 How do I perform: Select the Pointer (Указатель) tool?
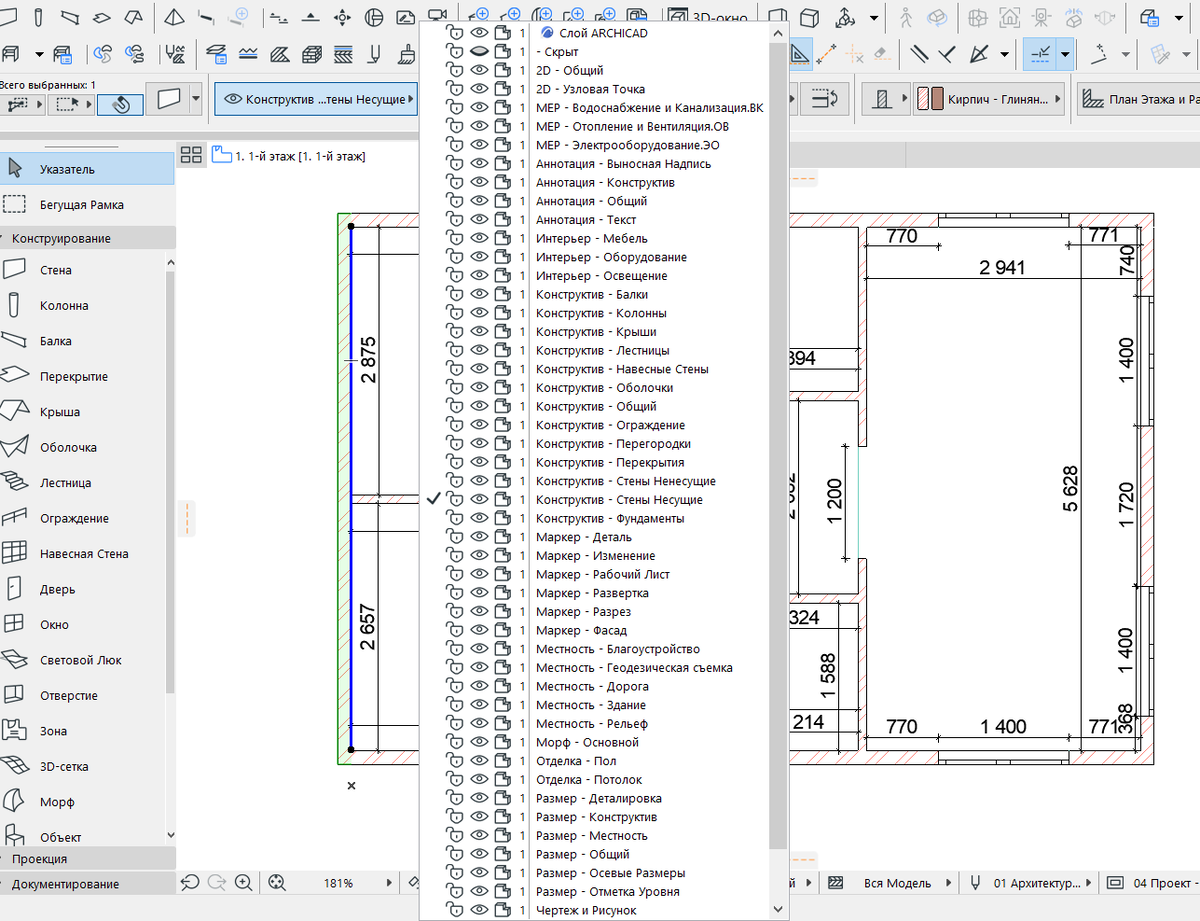pos(87,169)
